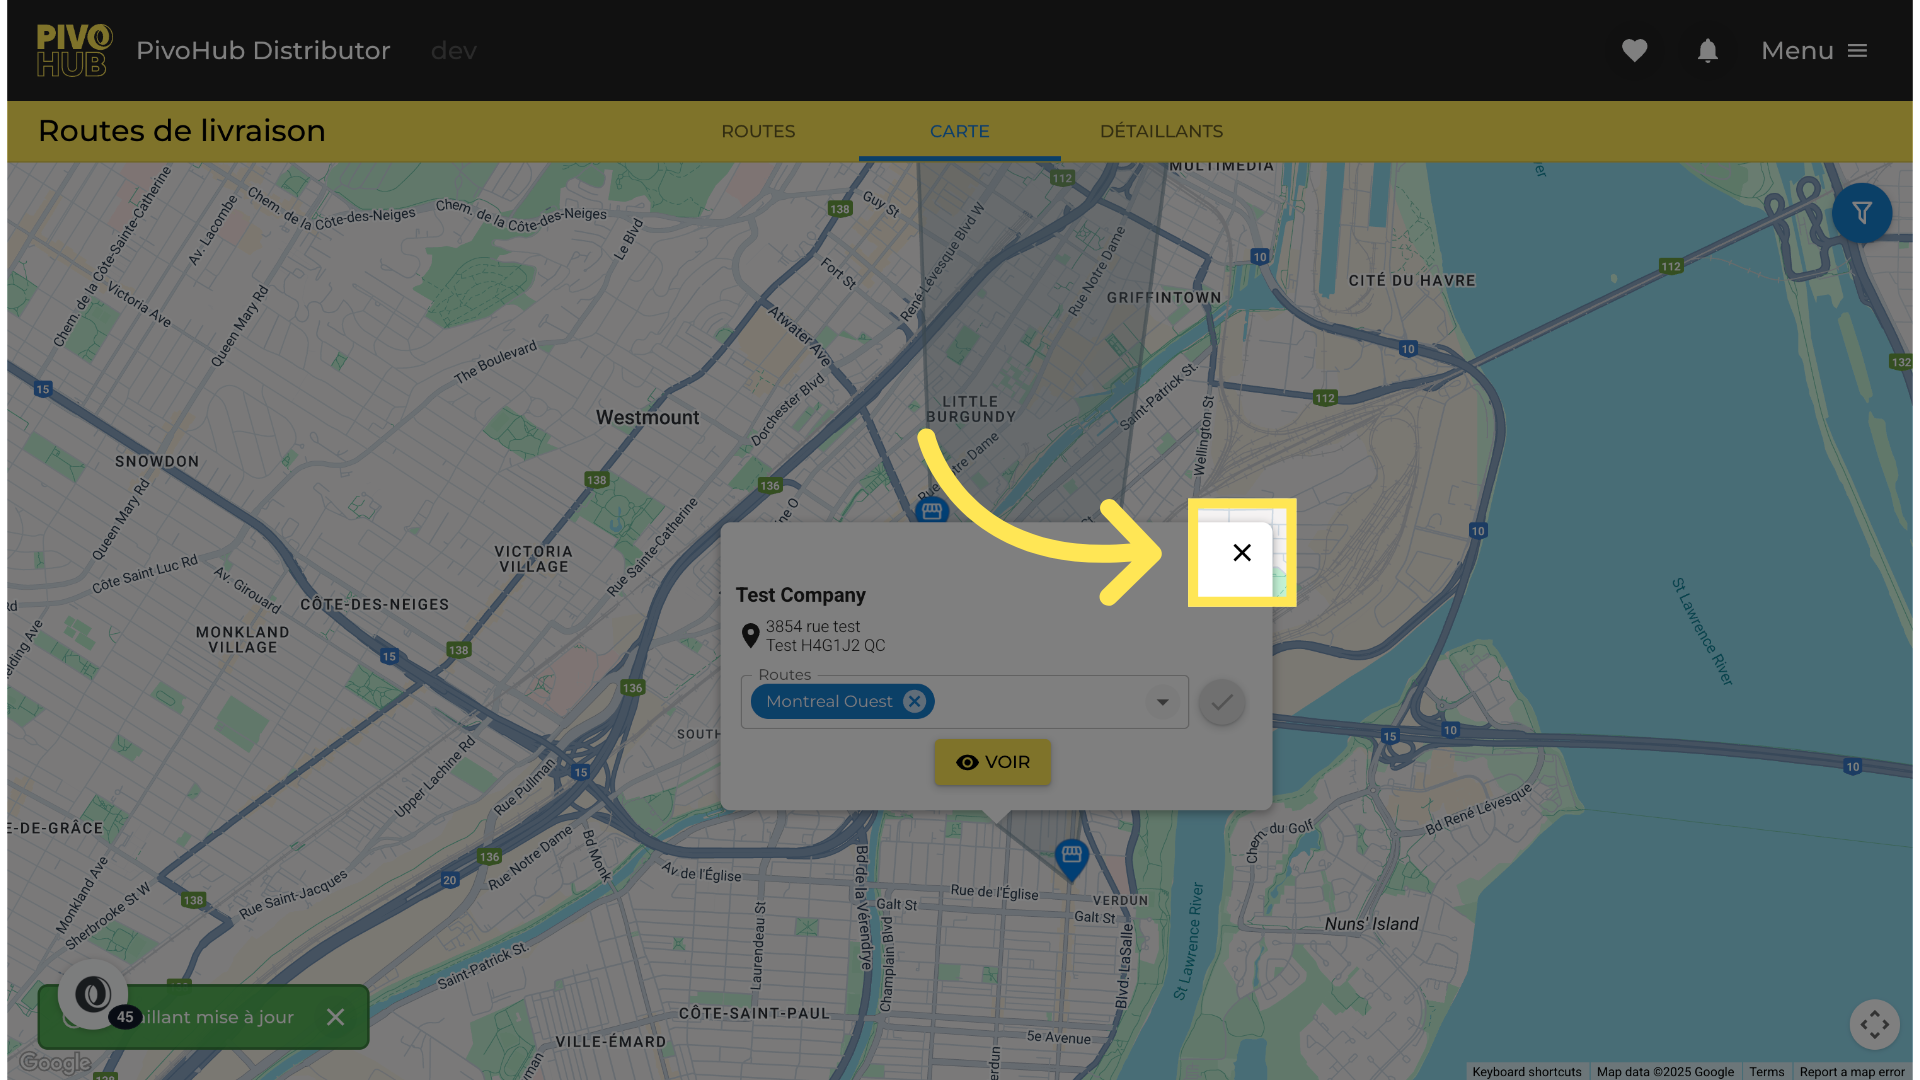
Task: Click the PivoHub logo
Action: click(74, 51)
